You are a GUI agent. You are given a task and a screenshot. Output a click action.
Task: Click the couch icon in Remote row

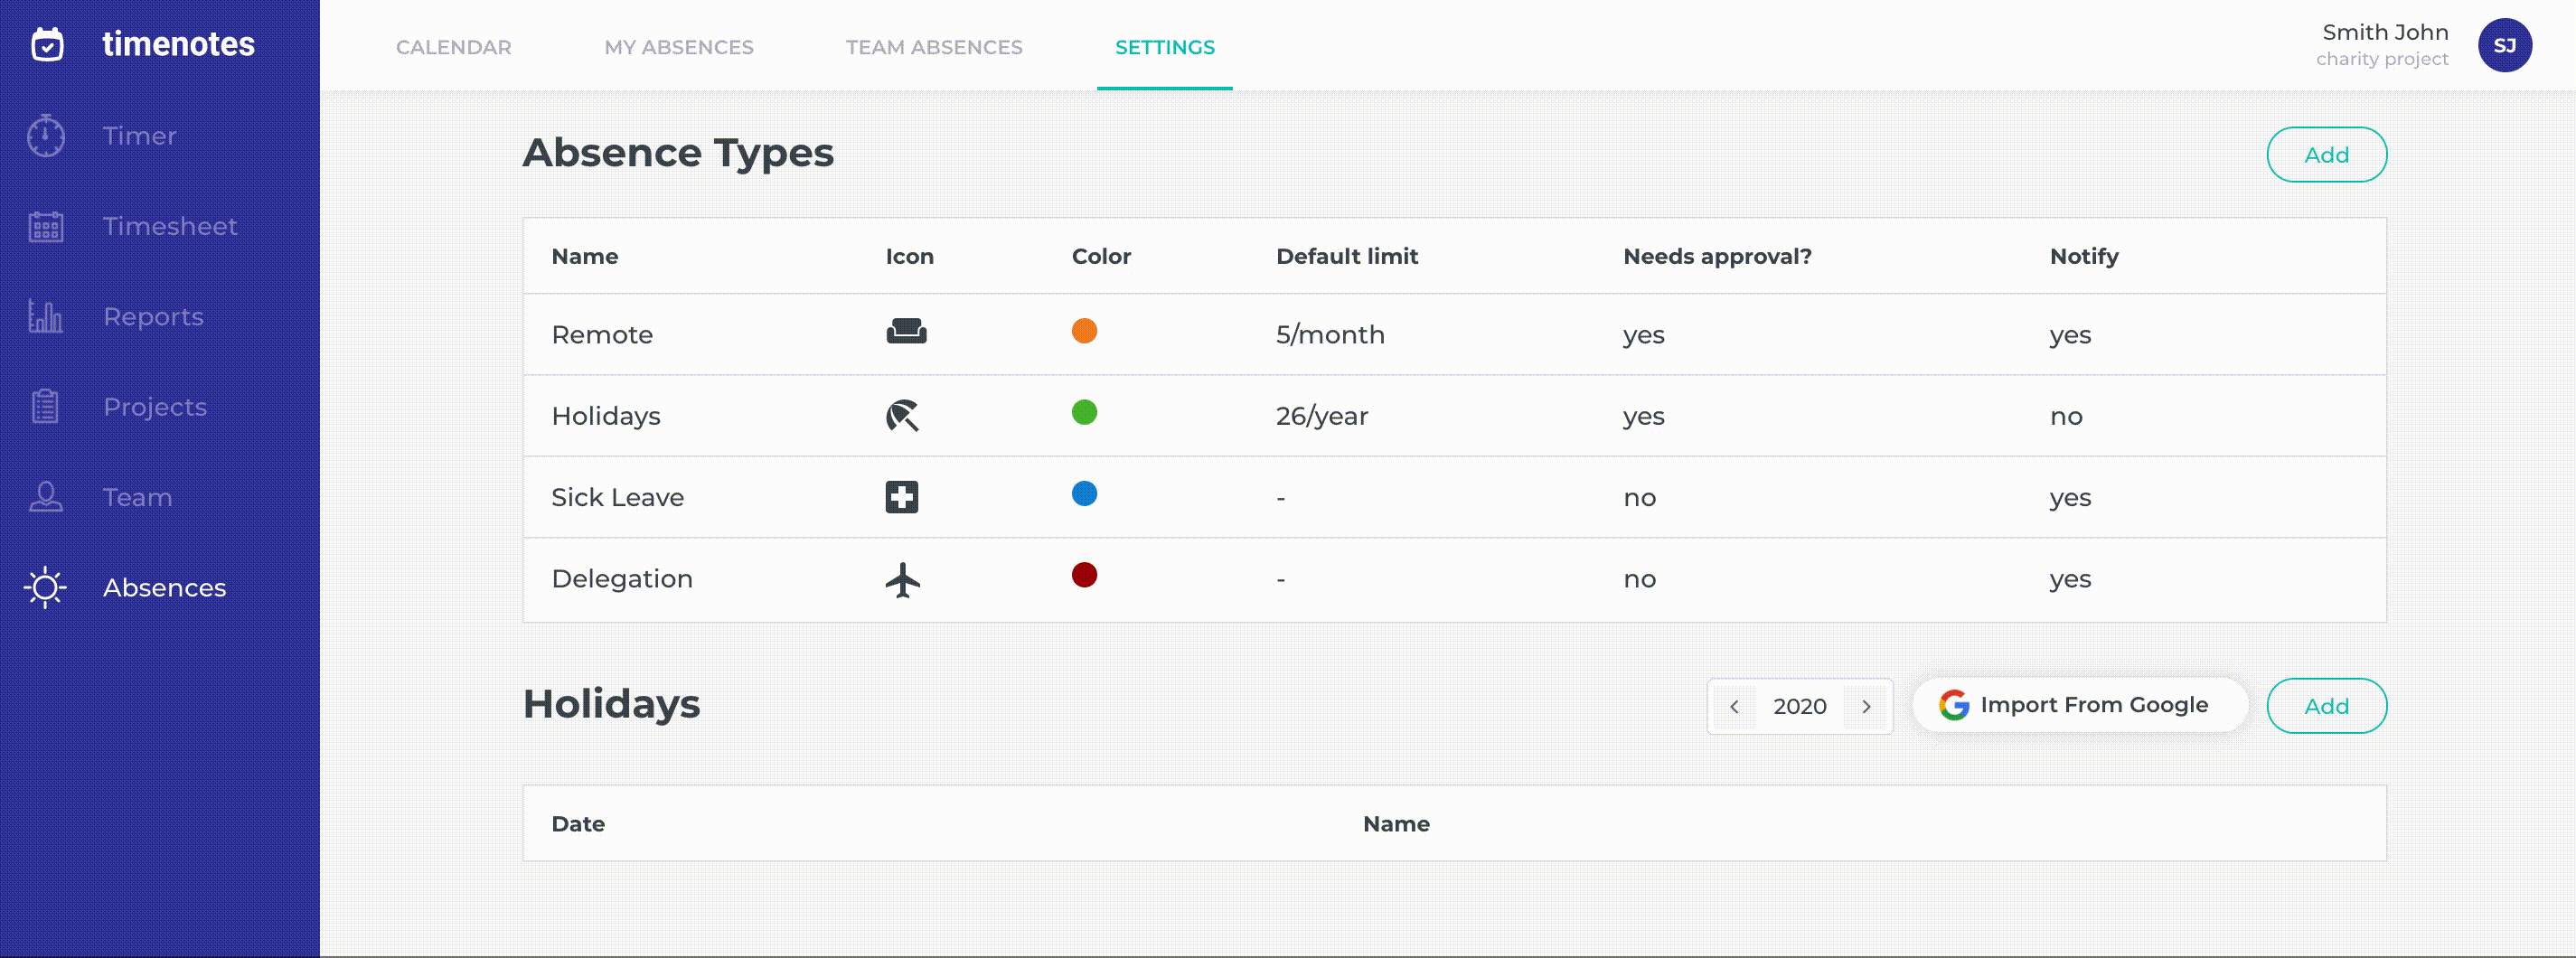click(906, 331)
